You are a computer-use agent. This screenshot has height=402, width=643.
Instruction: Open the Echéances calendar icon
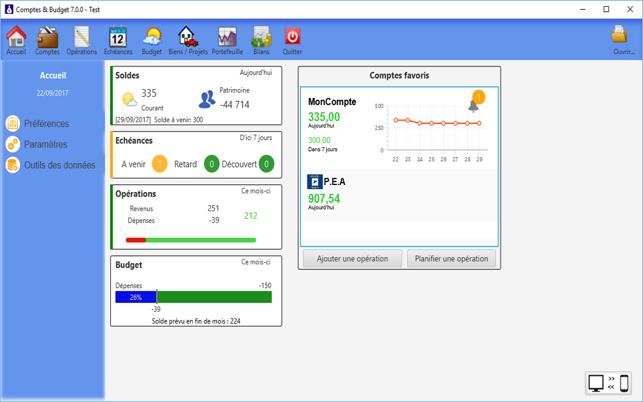point(118,37)
